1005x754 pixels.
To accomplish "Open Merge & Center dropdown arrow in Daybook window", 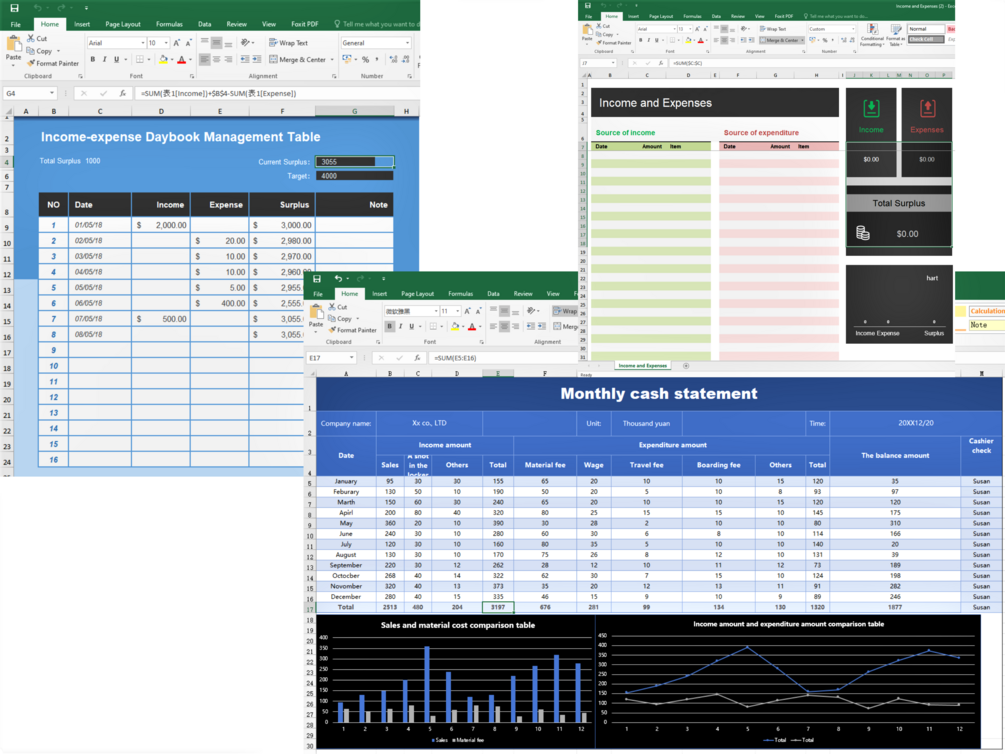I will [332, 60].
